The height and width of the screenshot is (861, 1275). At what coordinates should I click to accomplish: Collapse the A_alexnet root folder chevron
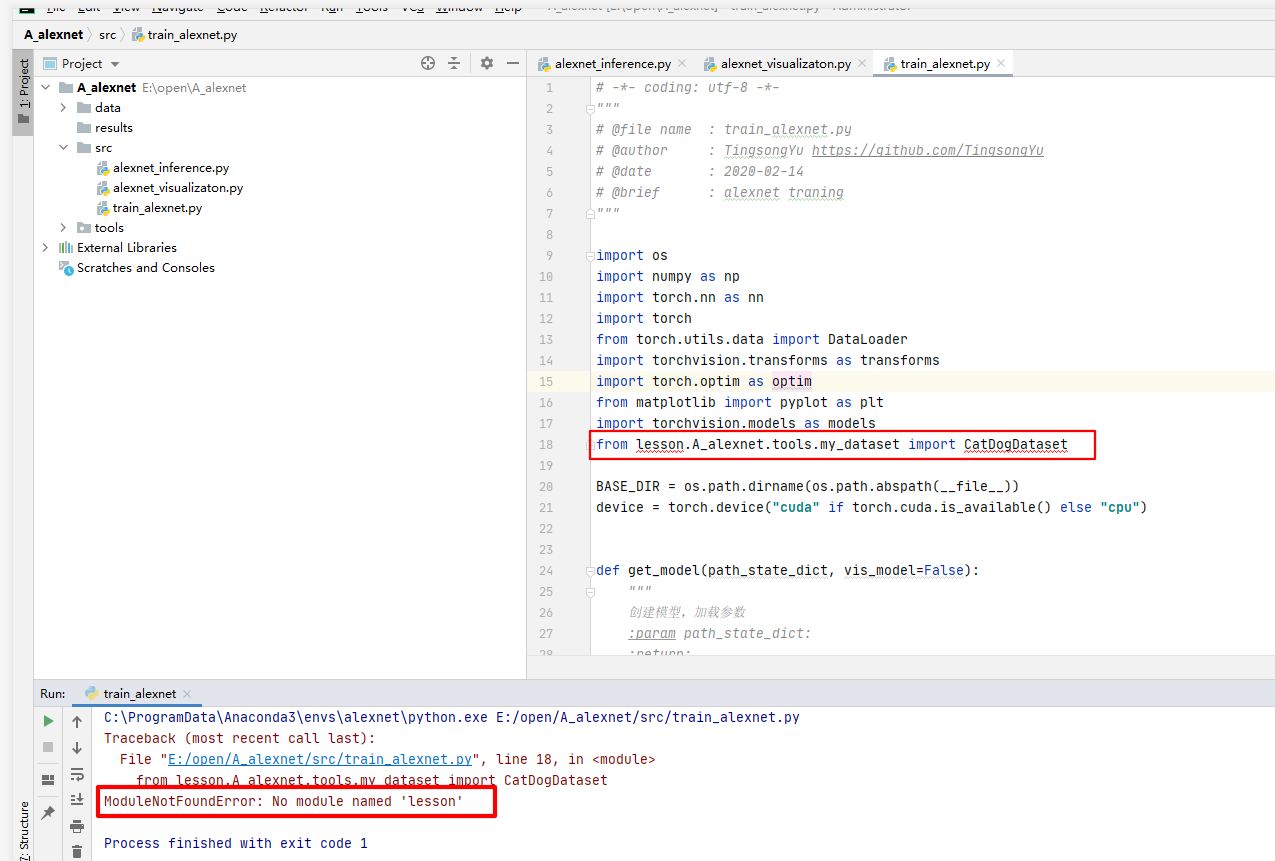click(x=46, y=88)
